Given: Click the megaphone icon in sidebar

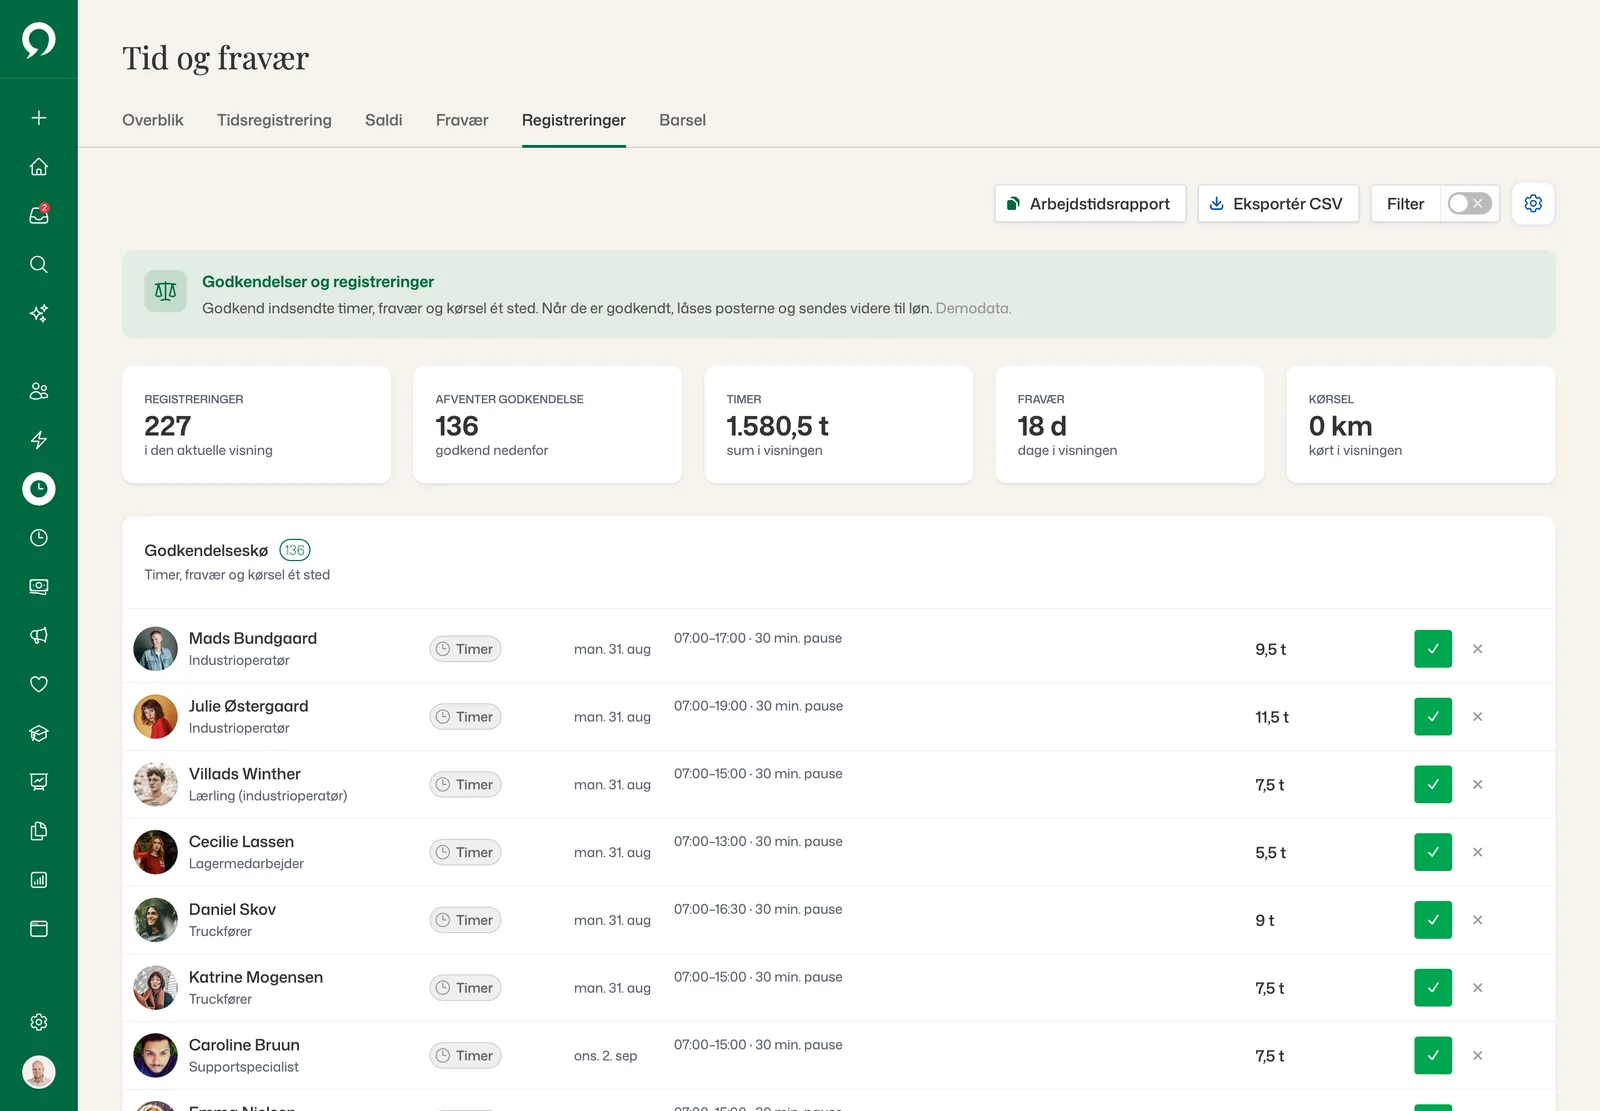Looking at the screenshot, I should point(39,636).
